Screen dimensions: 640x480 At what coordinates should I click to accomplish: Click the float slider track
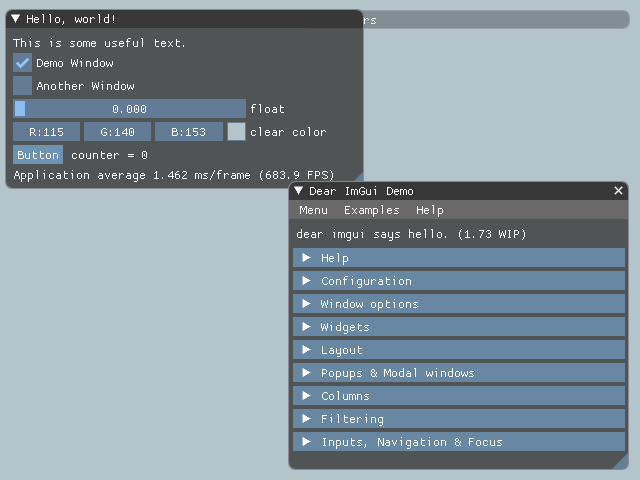(x=130, y=109)
